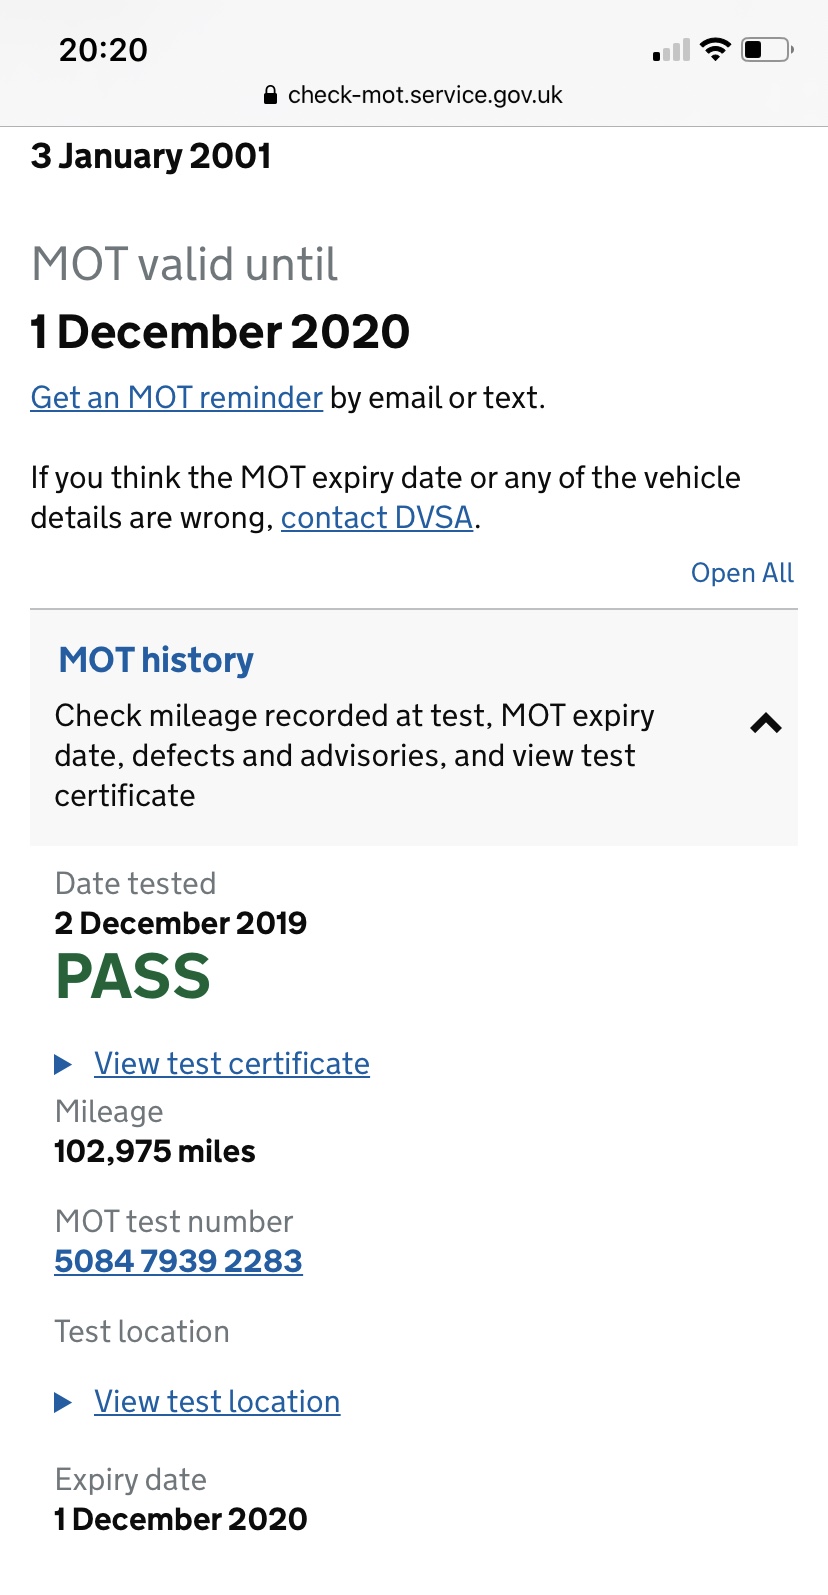Click Open All to expand all sections
This screenshot has height=1595, width=828.
coord(742,573)
